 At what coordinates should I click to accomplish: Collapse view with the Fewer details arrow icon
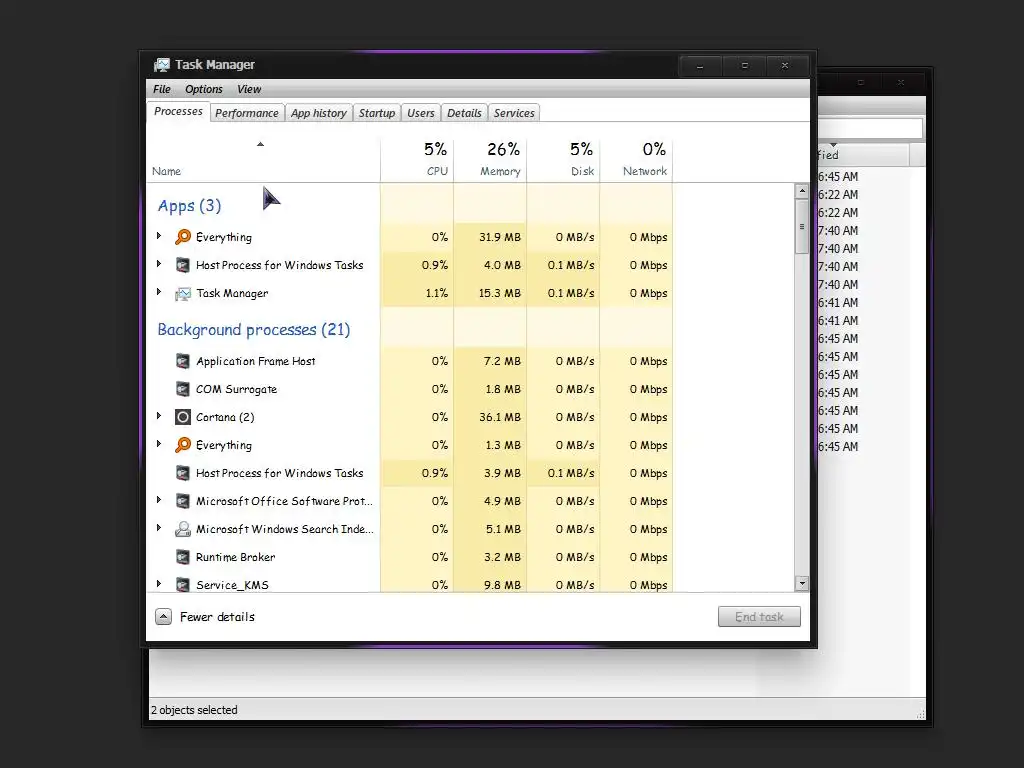163,616
